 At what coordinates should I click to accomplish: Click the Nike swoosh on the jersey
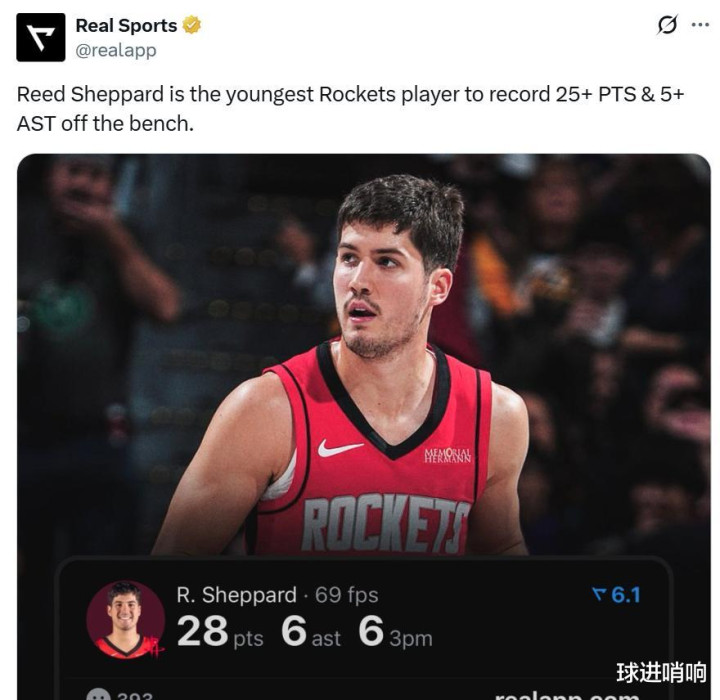tap(340, 448)
